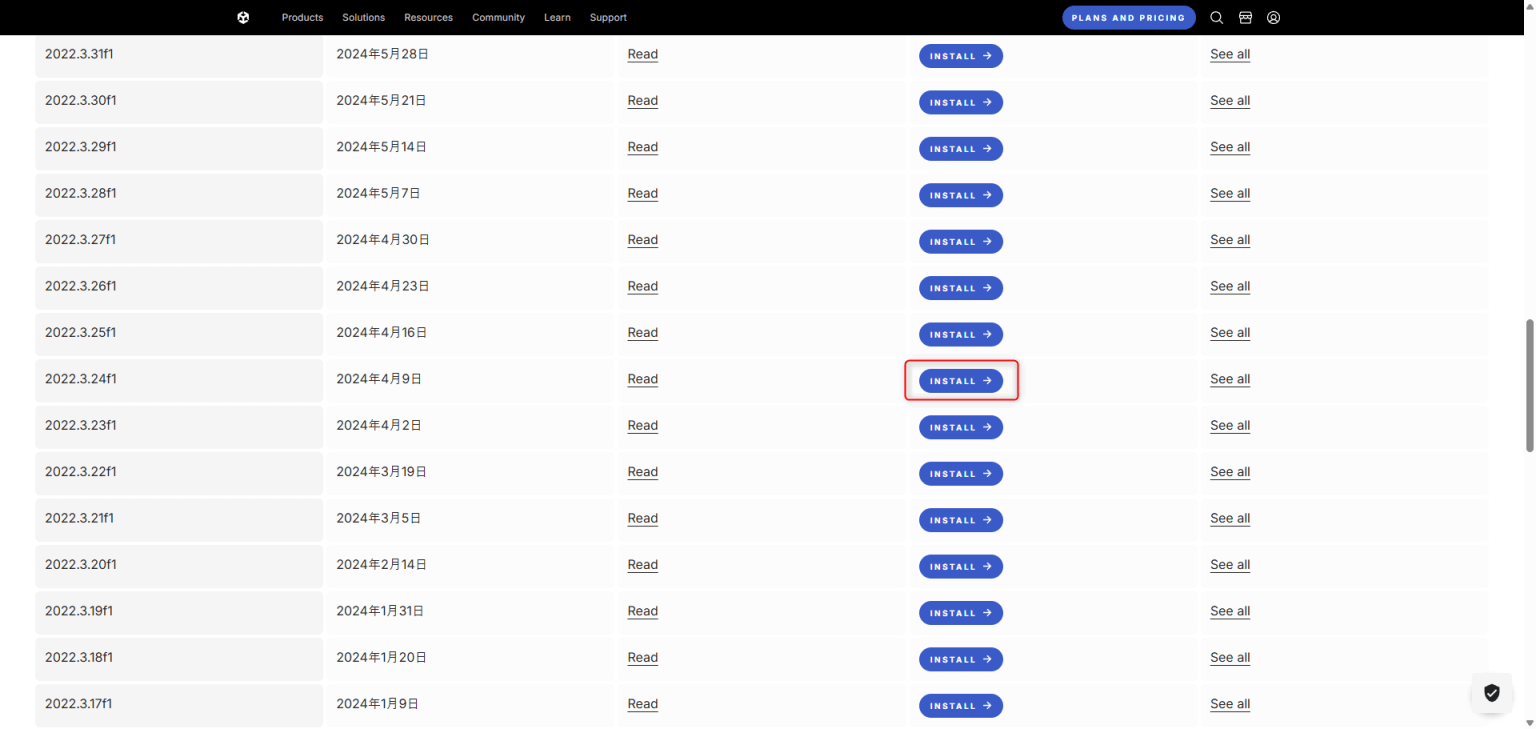The width and height of the screenshot is (1536, 729).
Task: Read release notes for 2022.3.28f1
Action: tap(642, 193)
